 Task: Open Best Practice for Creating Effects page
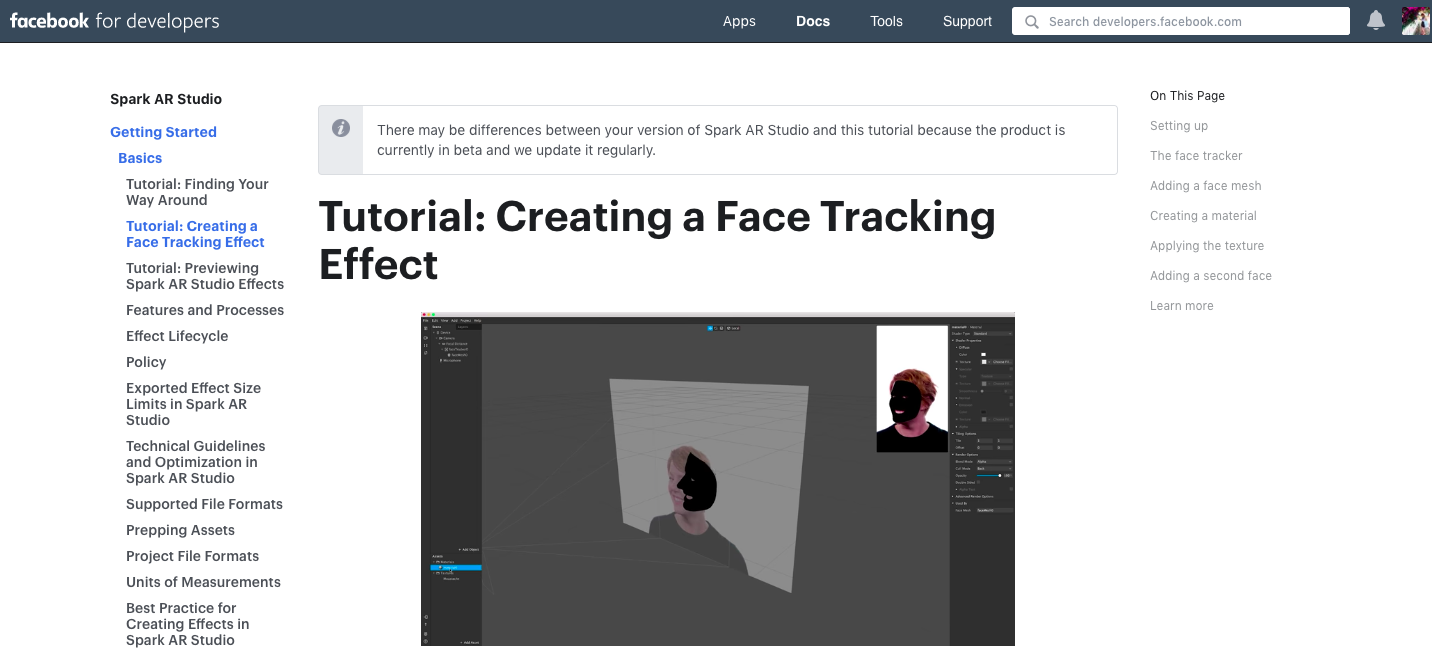[x=187, y=624]
